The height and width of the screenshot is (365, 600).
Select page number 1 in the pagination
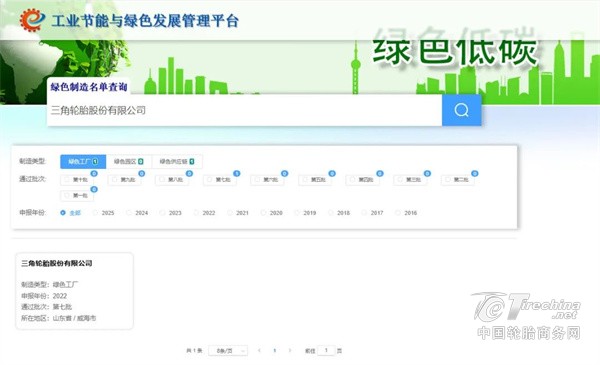(275, 350)
